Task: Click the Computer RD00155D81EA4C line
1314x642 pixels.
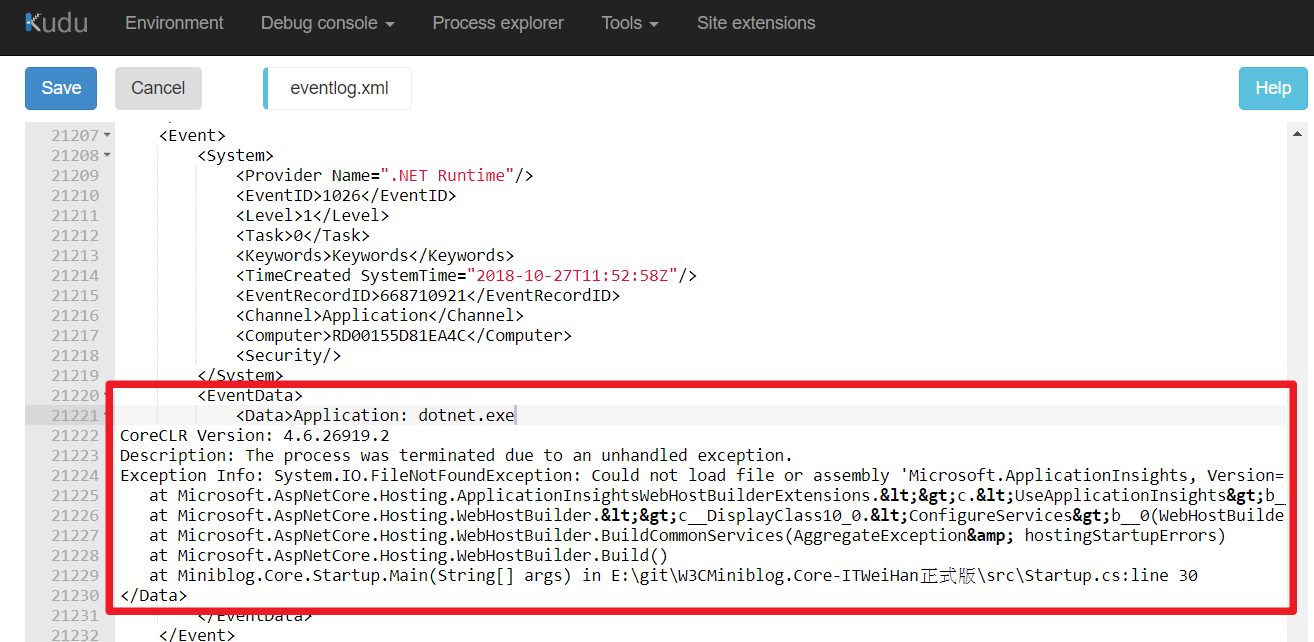Action: [404, 336]
